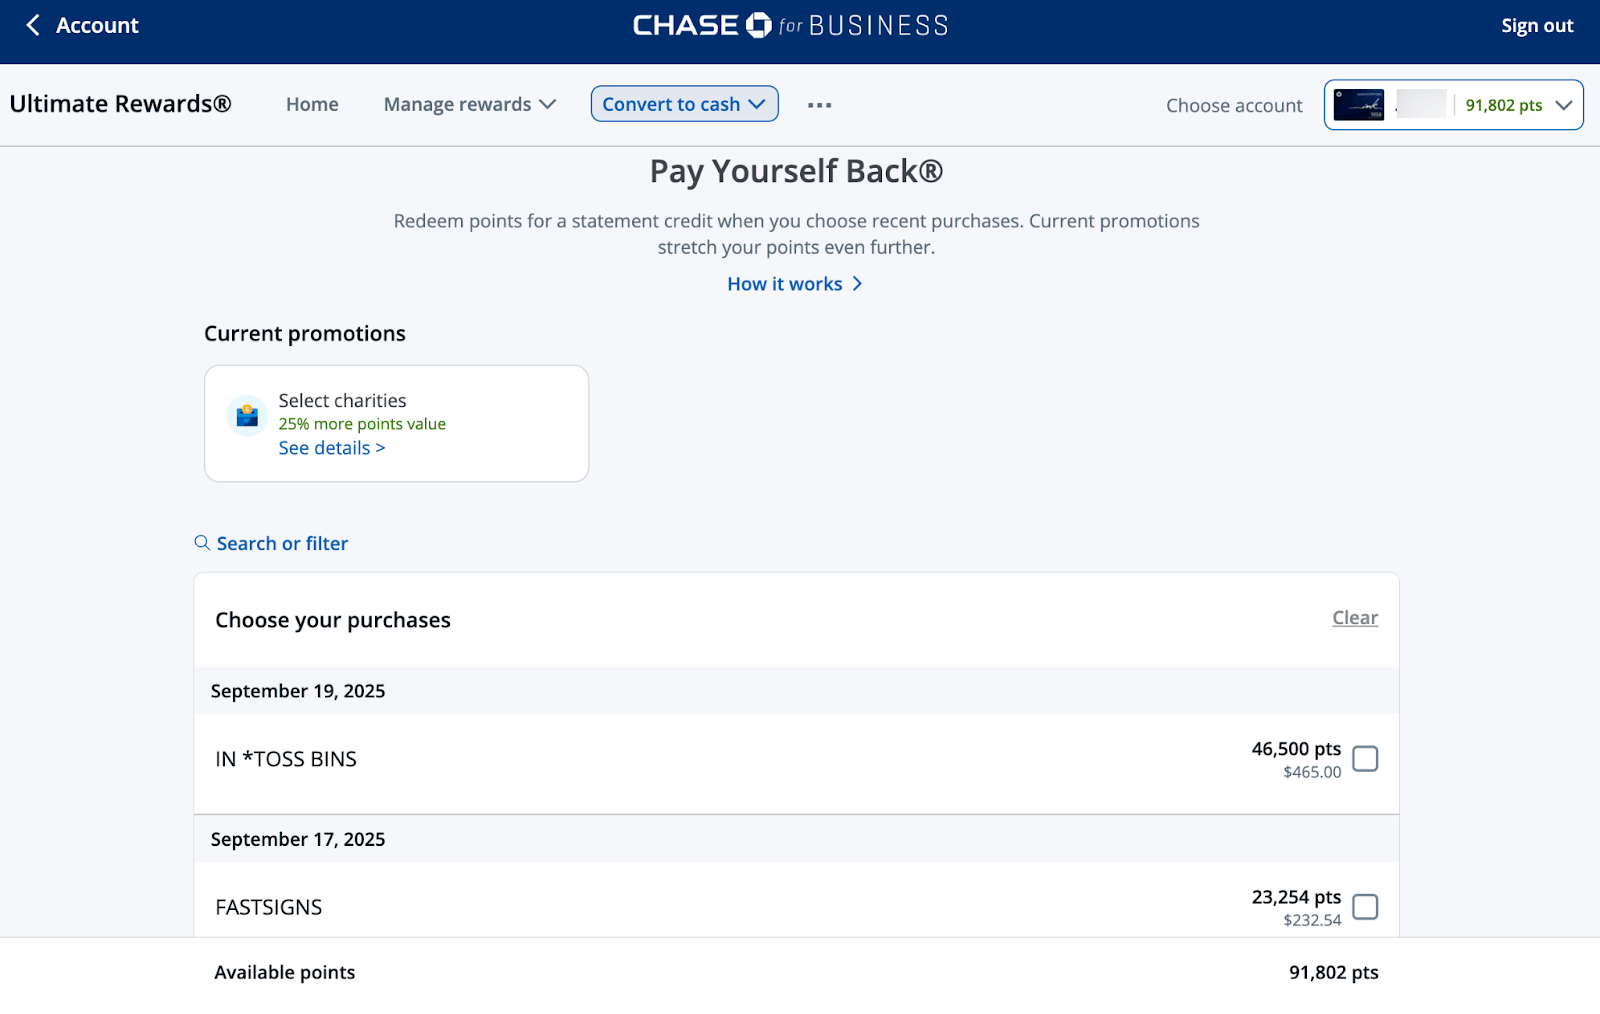The width and height of the screenshot is (1600, 1014).
Task: Click the Ultimate Rewards title
Action: pyautogui.click(x=121, y=104)
